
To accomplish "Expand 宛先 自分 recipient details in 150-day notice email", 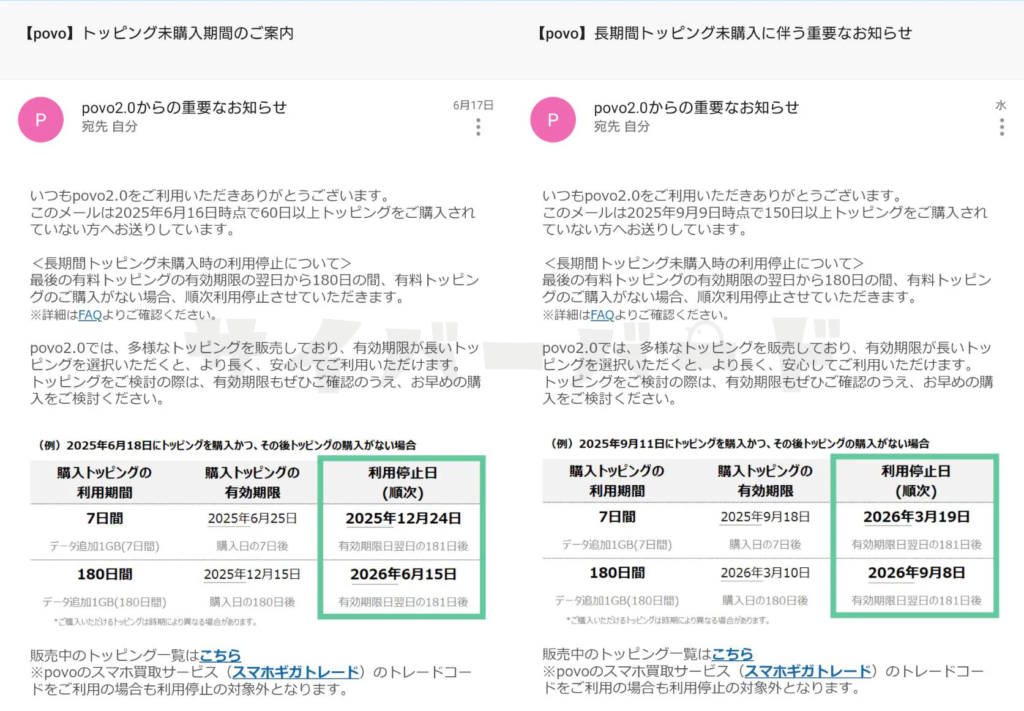I will (622, 127).
